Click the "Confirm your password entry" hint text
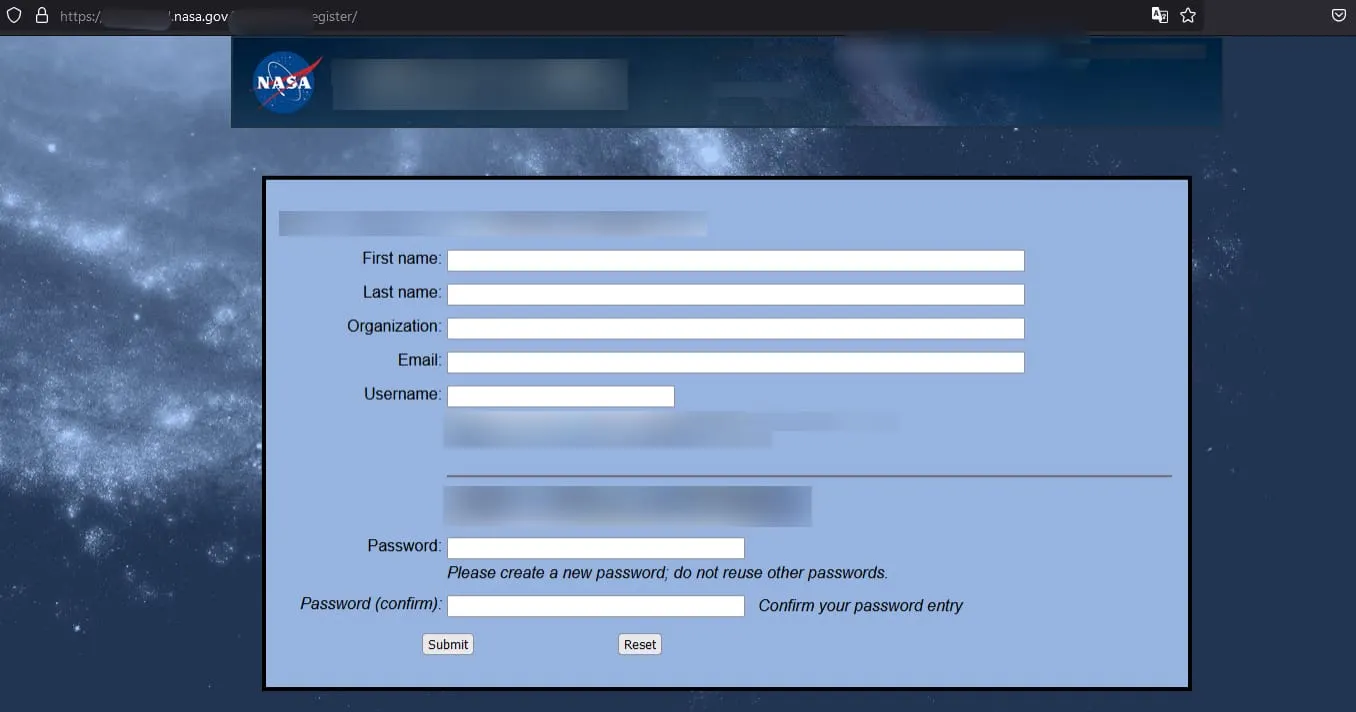 [x=860, y=606]
